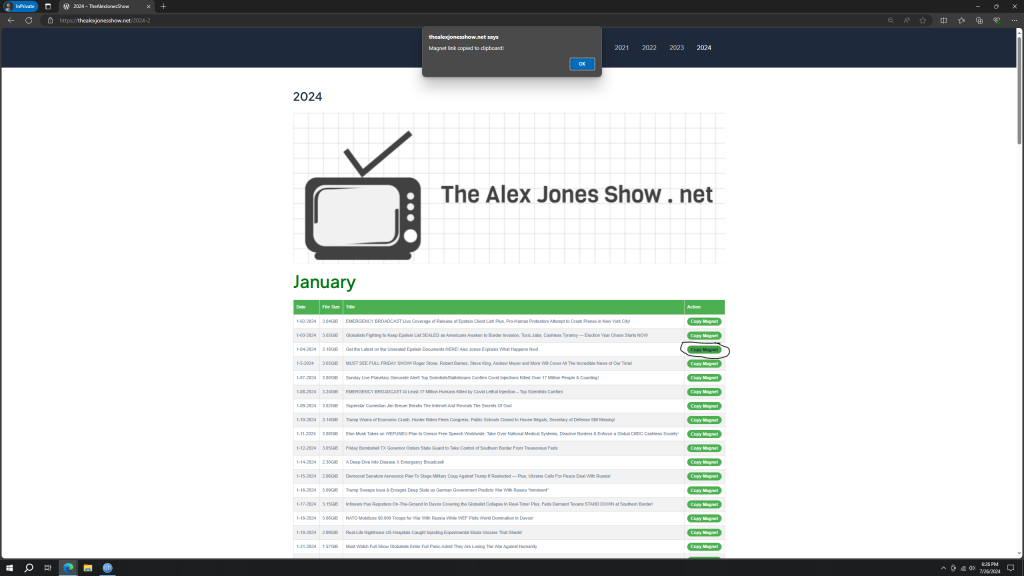Click OK in the clipboard alert dialog
The image size is (1024, 576).
point(582,64)
